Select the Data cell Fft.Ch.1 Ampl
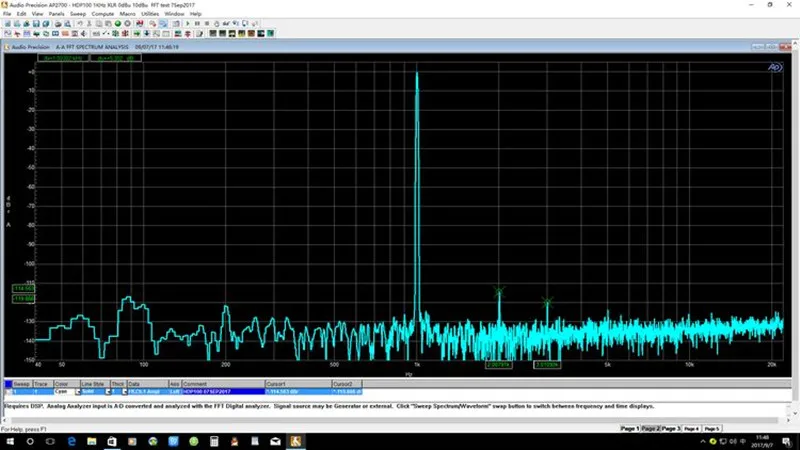Viewport: 800px width, 450px height. [147, 391]
